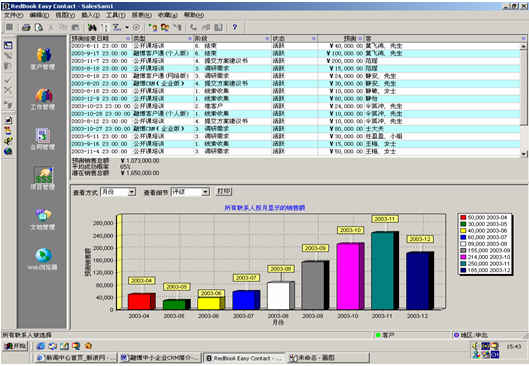Open the 工作管理 sidebar module
The image size is (529, 366).
coord(43,99)
